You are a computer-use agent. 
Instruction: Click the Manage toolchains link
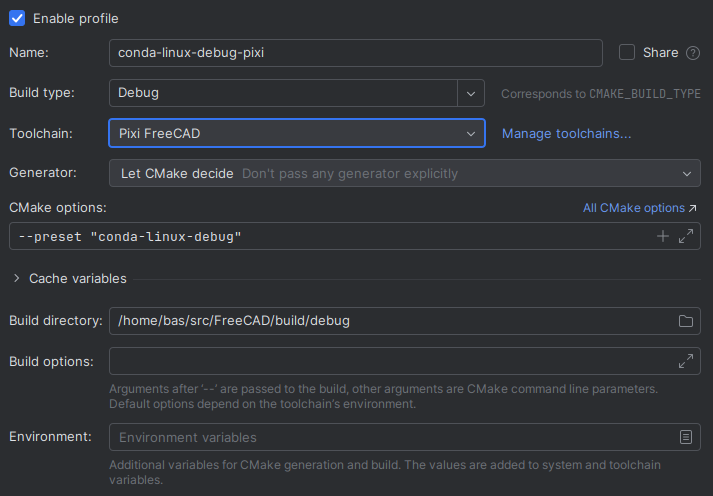pyautogui.click(x=566, y=133)
